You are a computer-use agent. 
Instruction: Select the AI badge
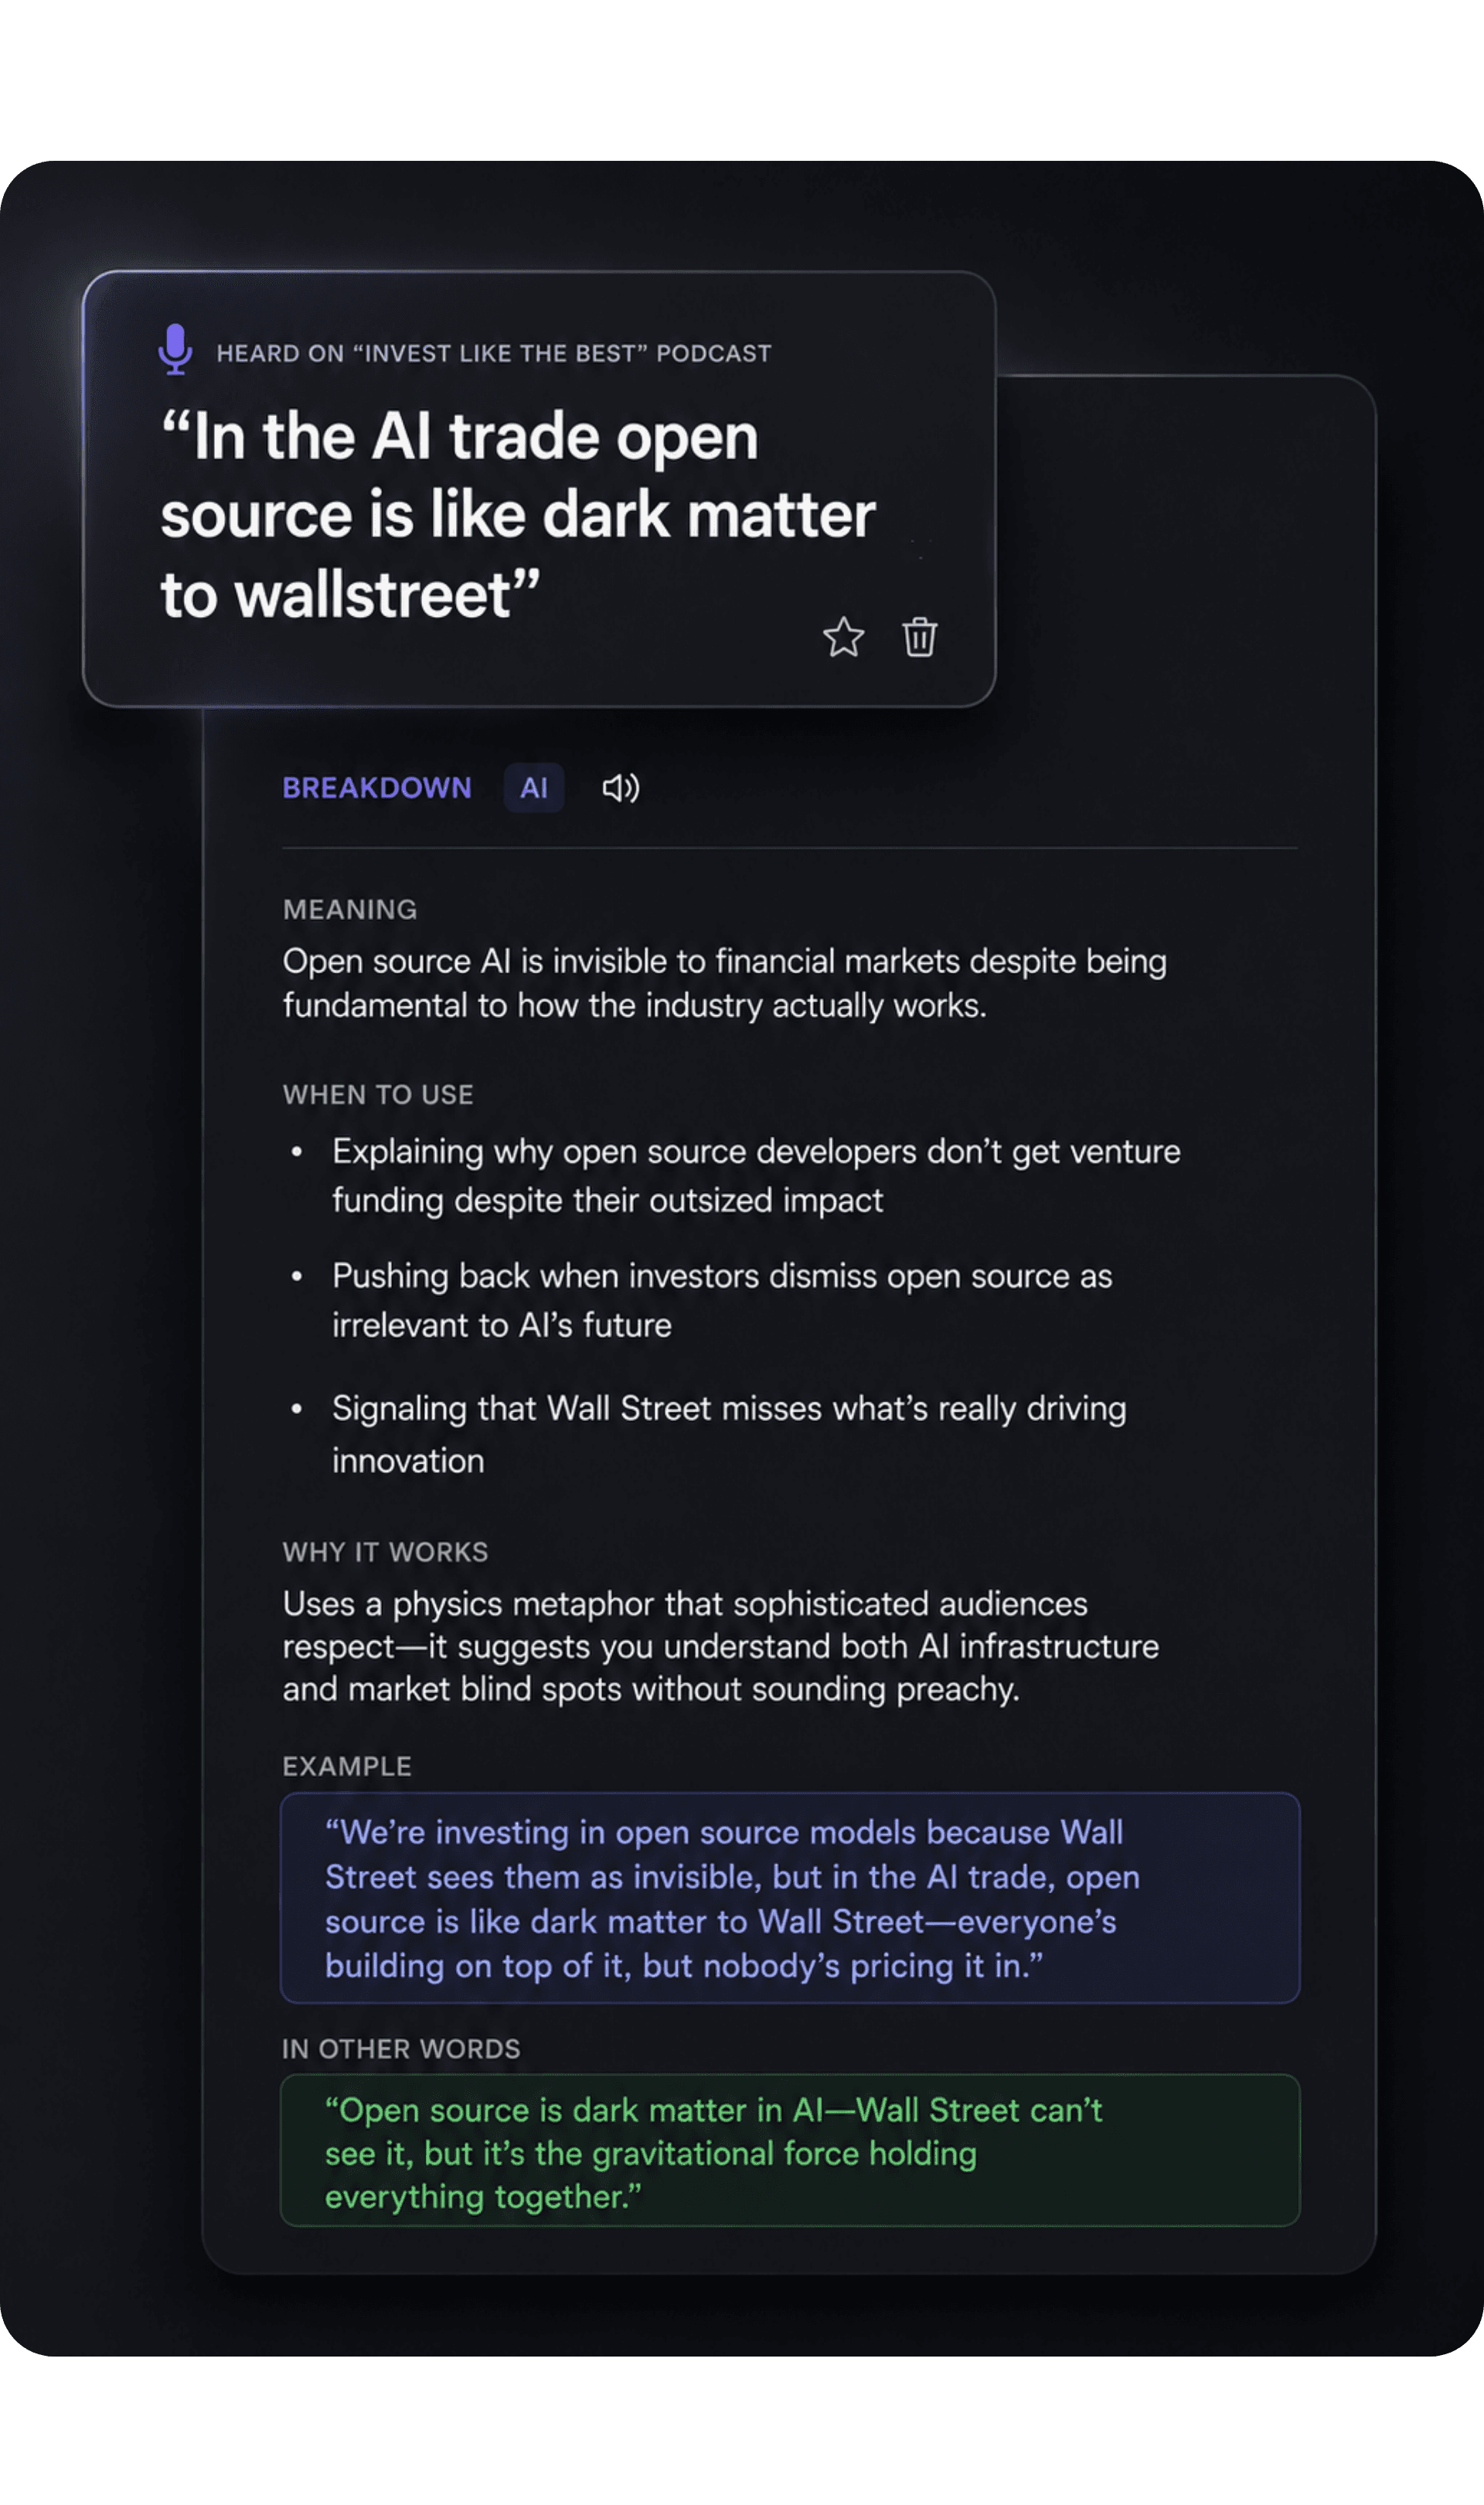pyautogui.click(x=534, y=788)
